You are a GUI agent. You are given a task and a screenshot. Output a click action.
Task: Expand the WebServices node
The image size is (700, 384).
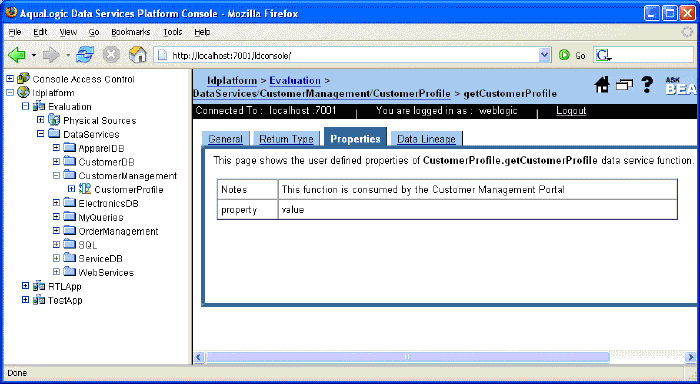[56, 271]
